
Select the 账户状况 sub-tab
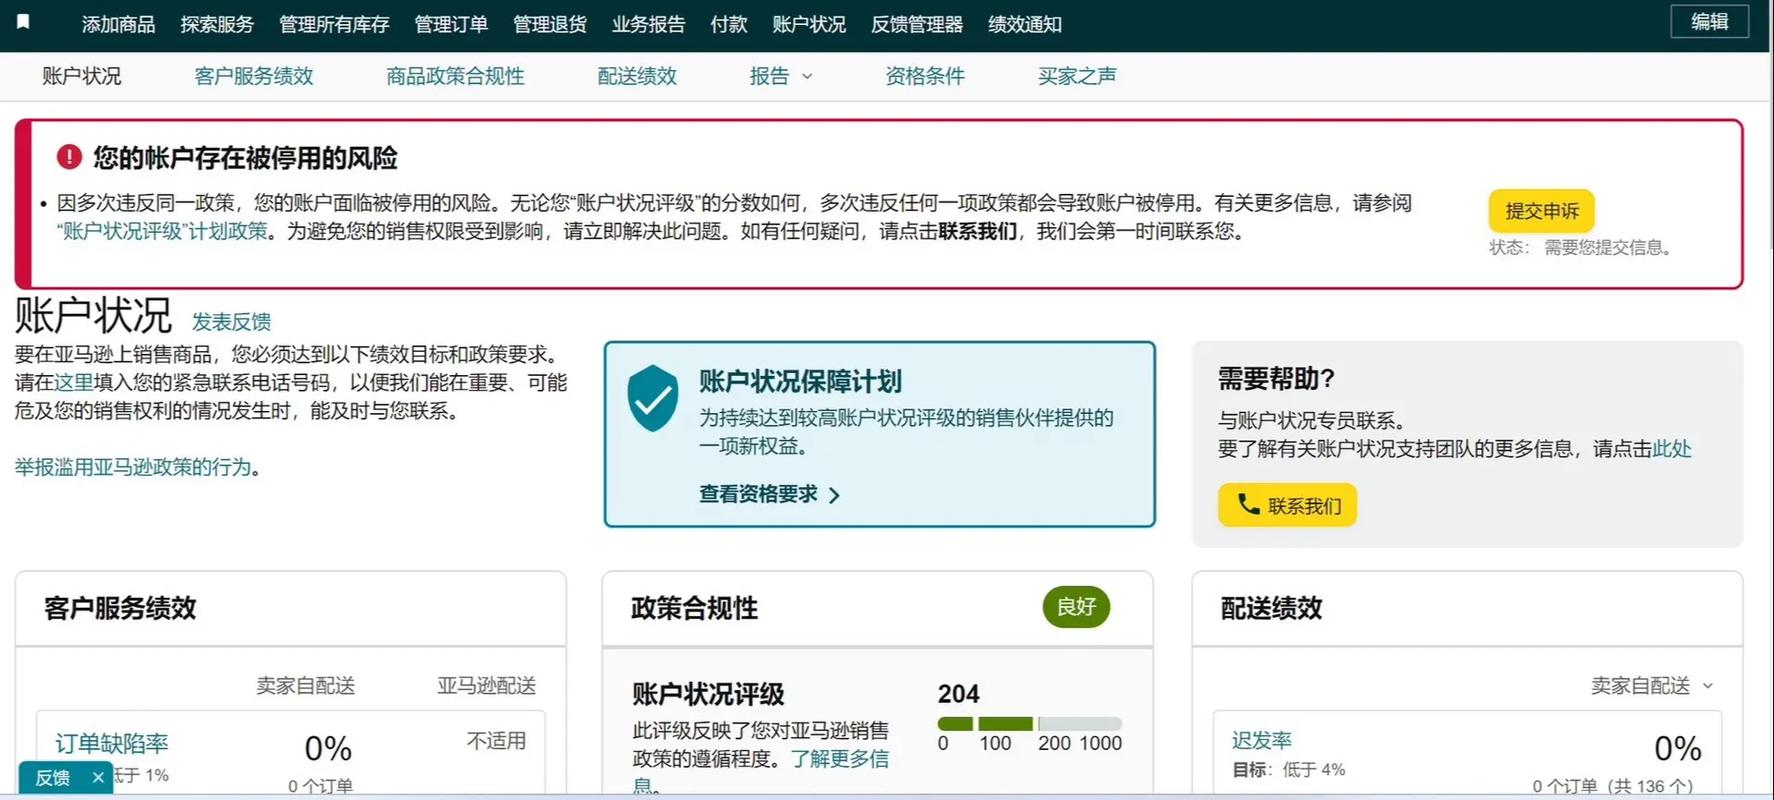tap(82, 76)
